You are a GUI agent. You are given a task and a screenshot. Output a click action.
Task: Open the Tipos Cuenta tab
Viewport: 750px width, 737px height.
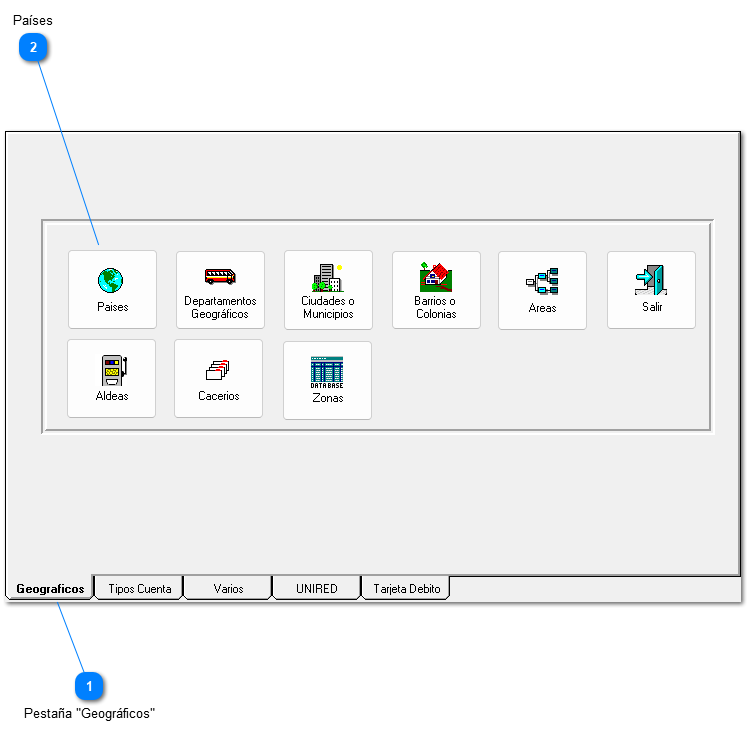(139, 589)
